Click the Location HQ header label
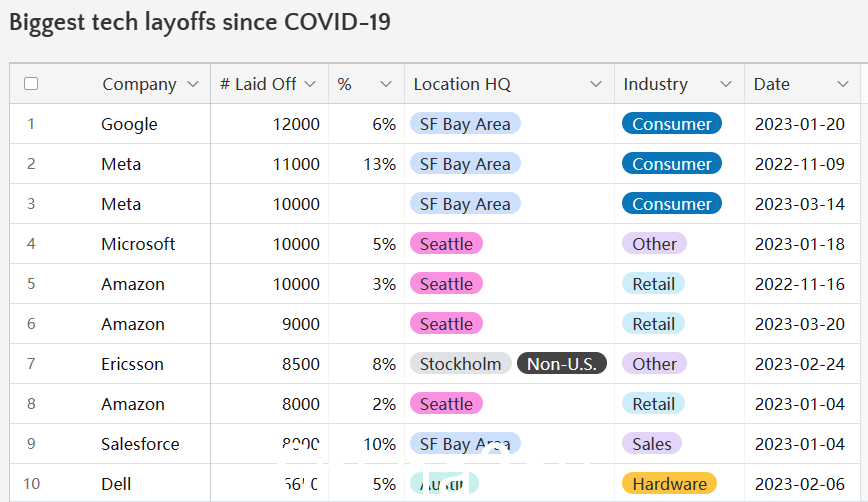 point(462,84)
